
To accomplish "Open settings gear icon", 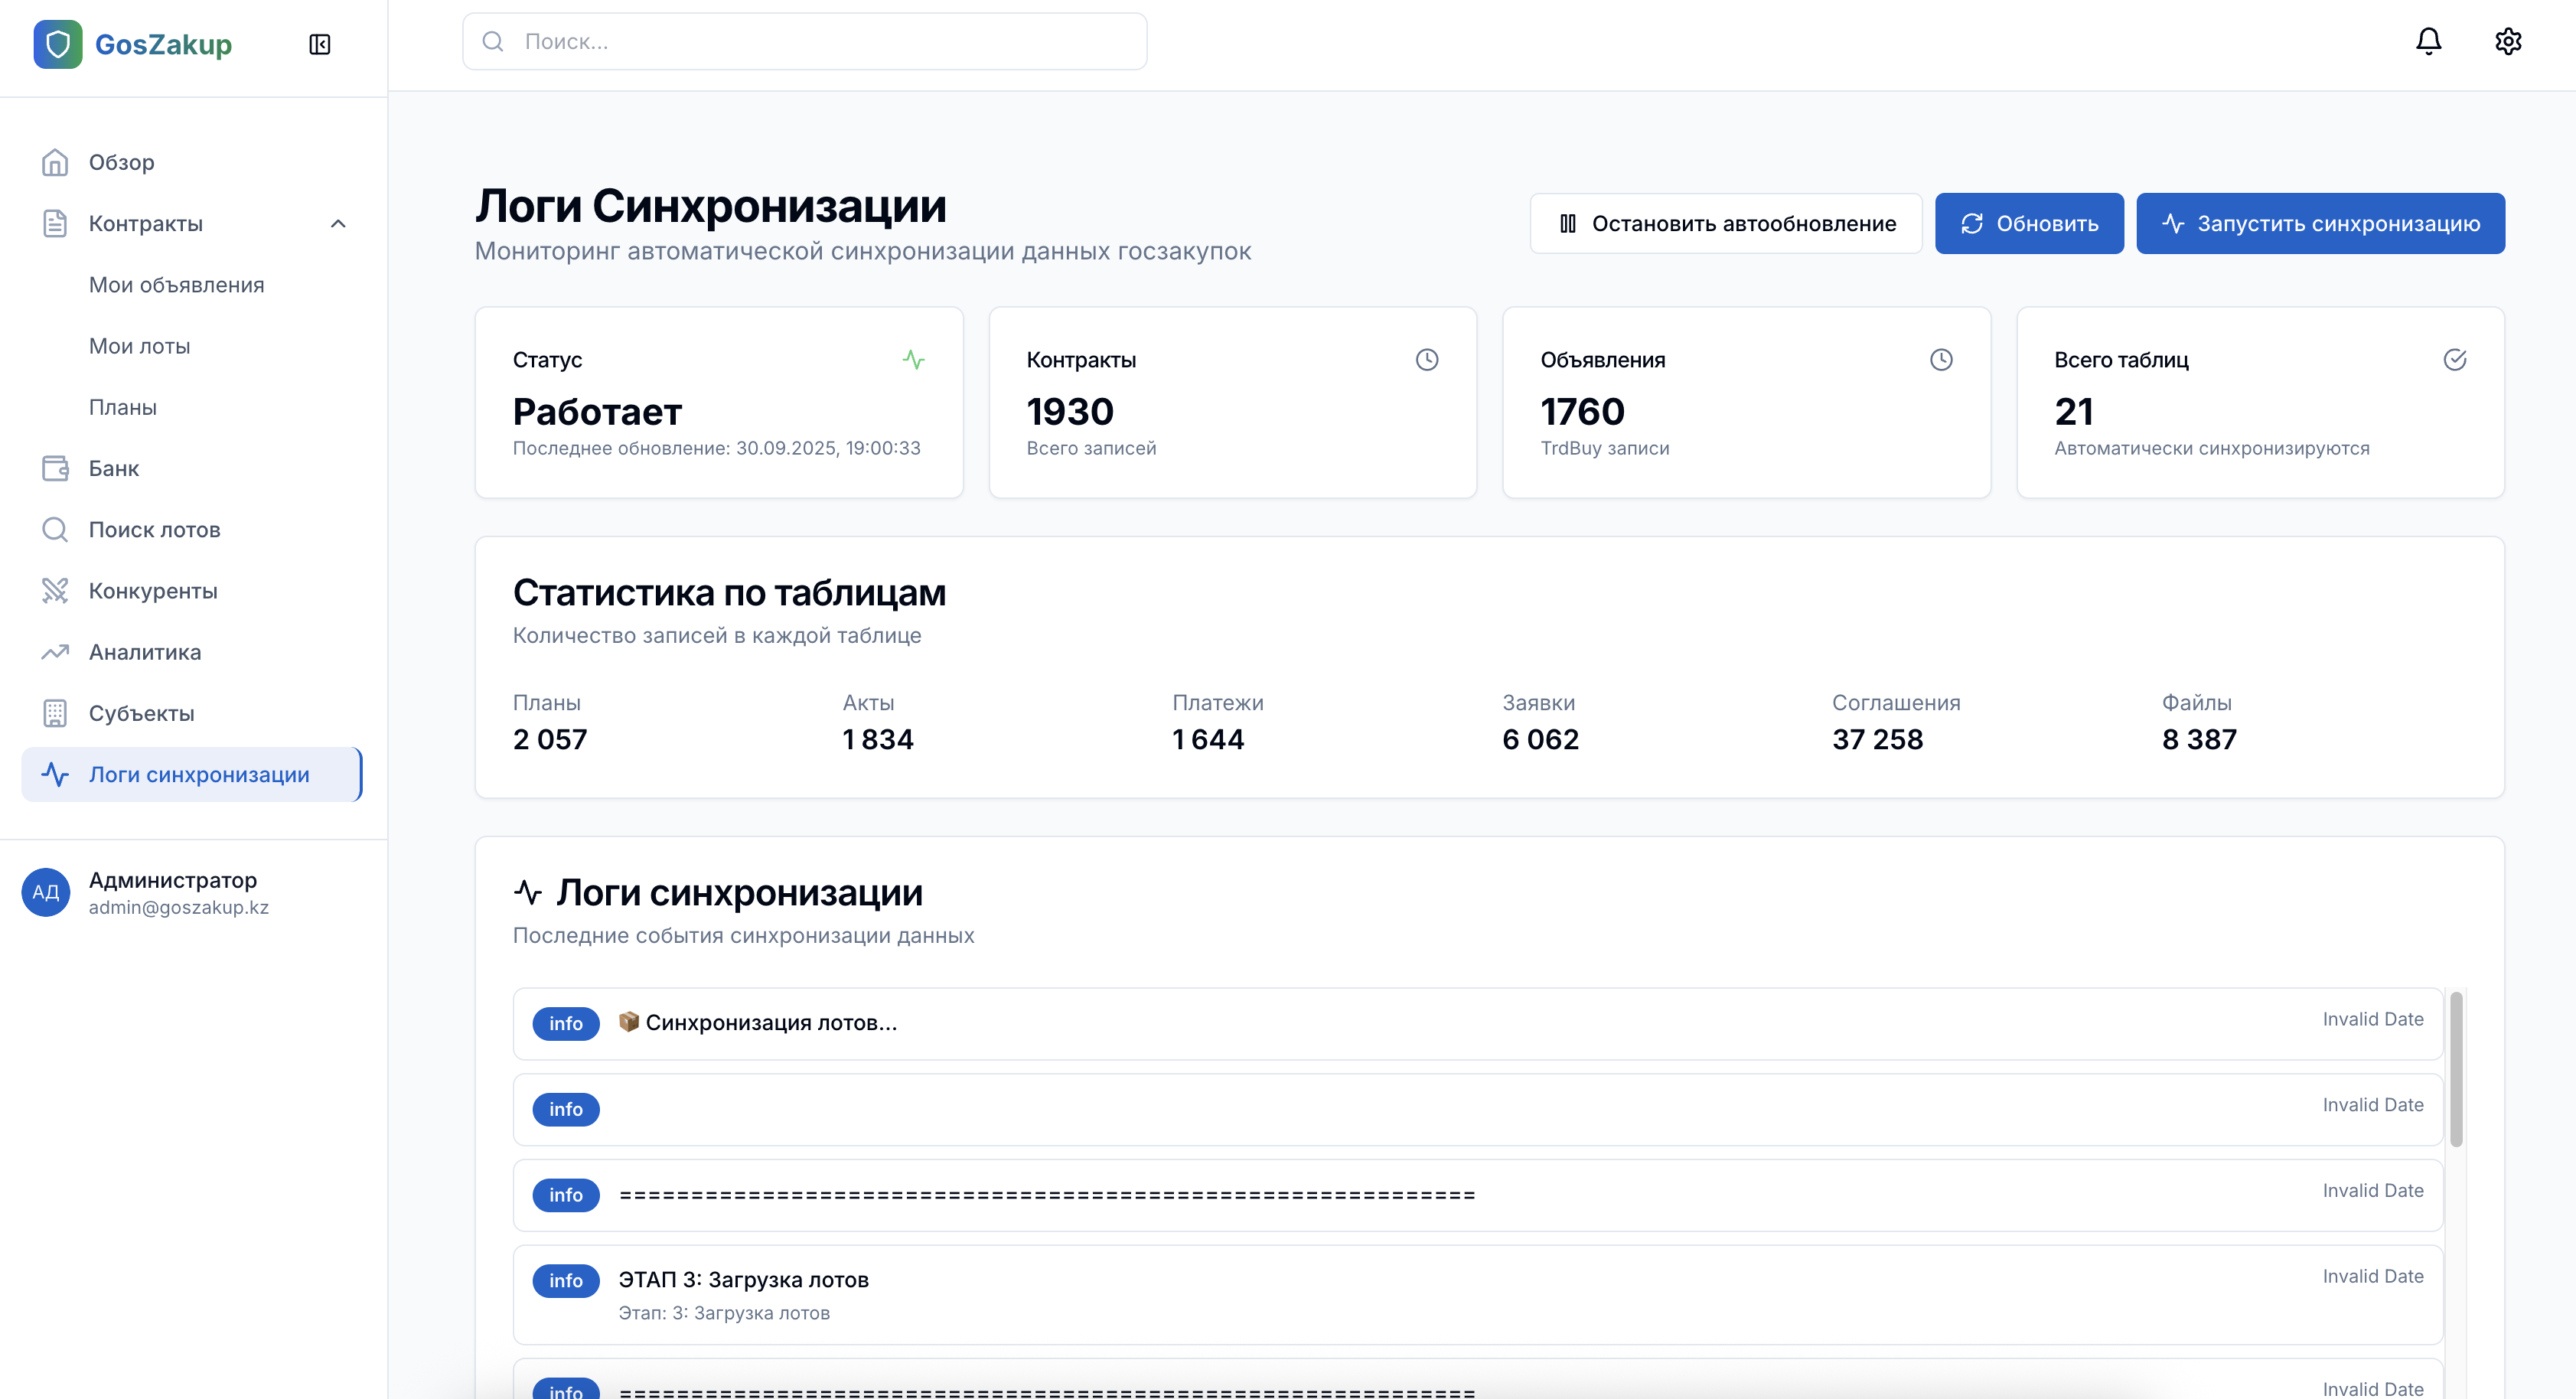I will [2508, 41].
